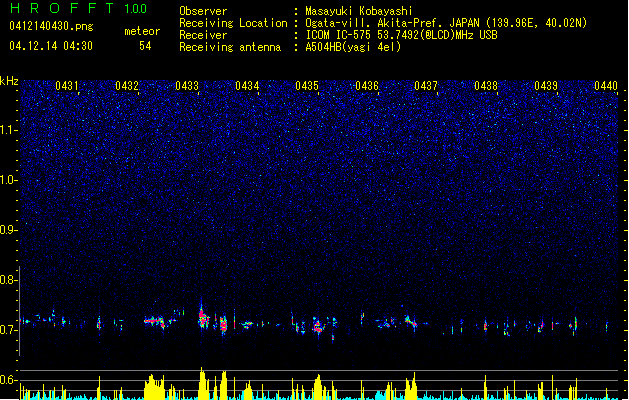Click the 0437 time marker
Viewport: 629px width, 400px height.
tap(426, 86)
